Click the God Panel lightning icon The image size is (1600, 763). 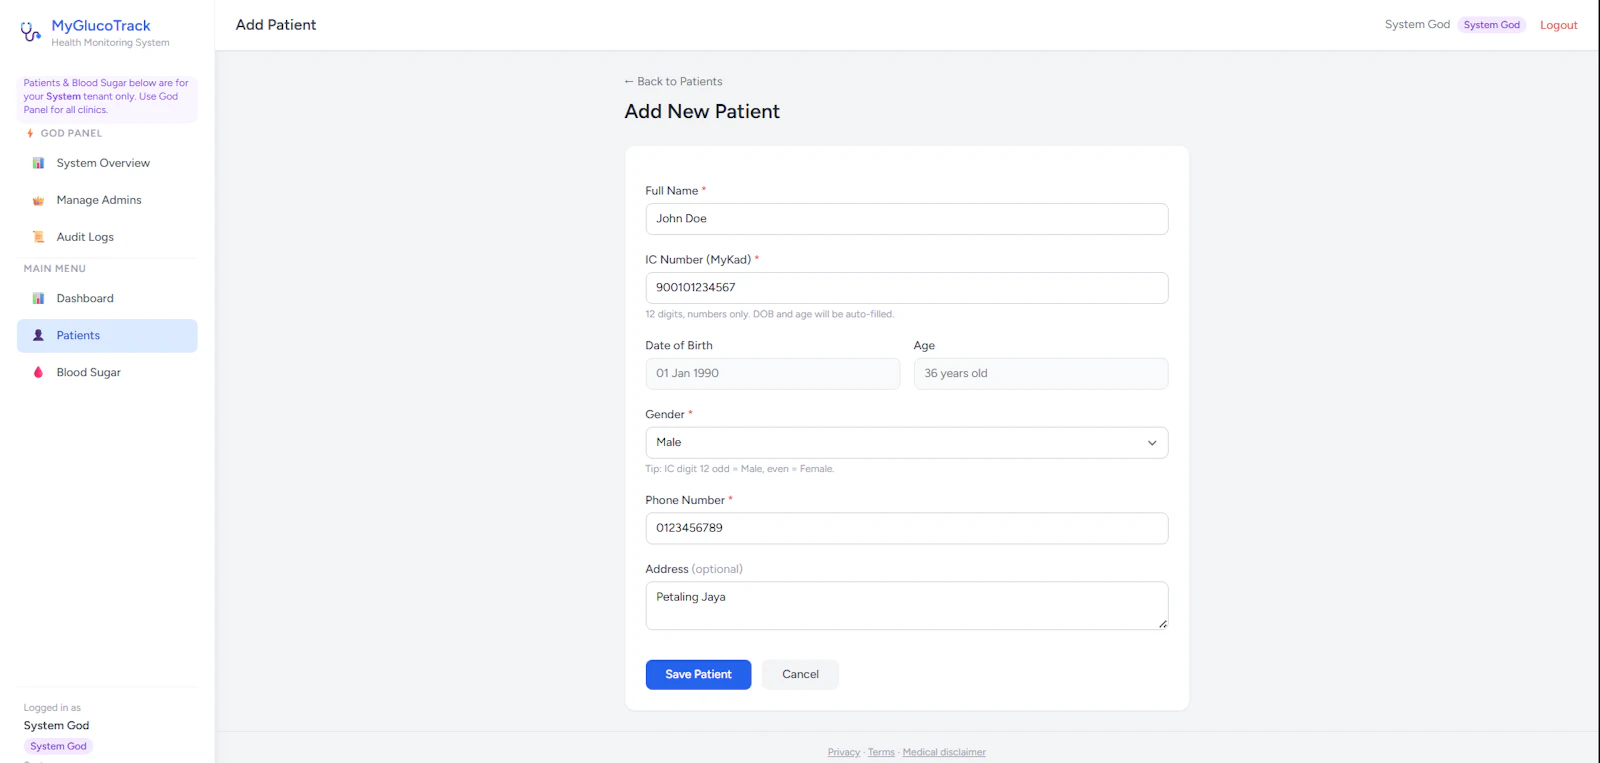[30, 133]
